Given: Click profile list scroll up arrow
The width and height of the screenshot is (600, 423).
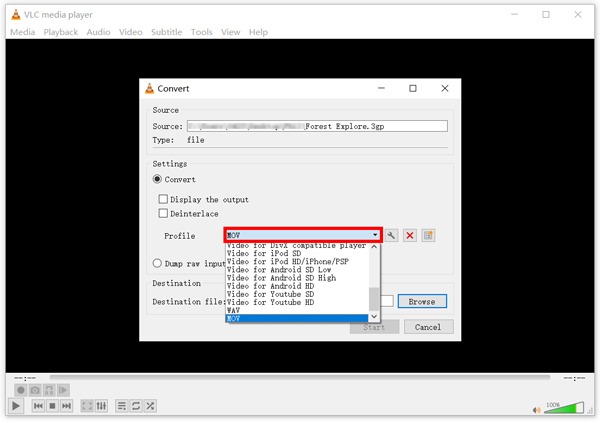Looking at the screenshot, I should (x=374, y=247).
